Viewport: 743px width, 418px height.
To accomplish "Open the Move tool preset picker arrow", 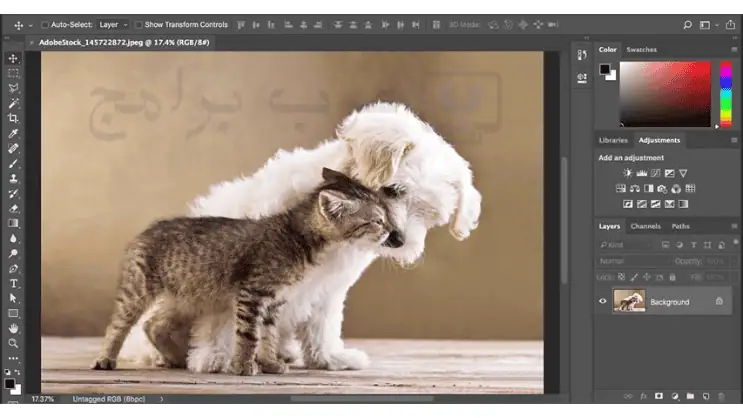I will 31,25.
